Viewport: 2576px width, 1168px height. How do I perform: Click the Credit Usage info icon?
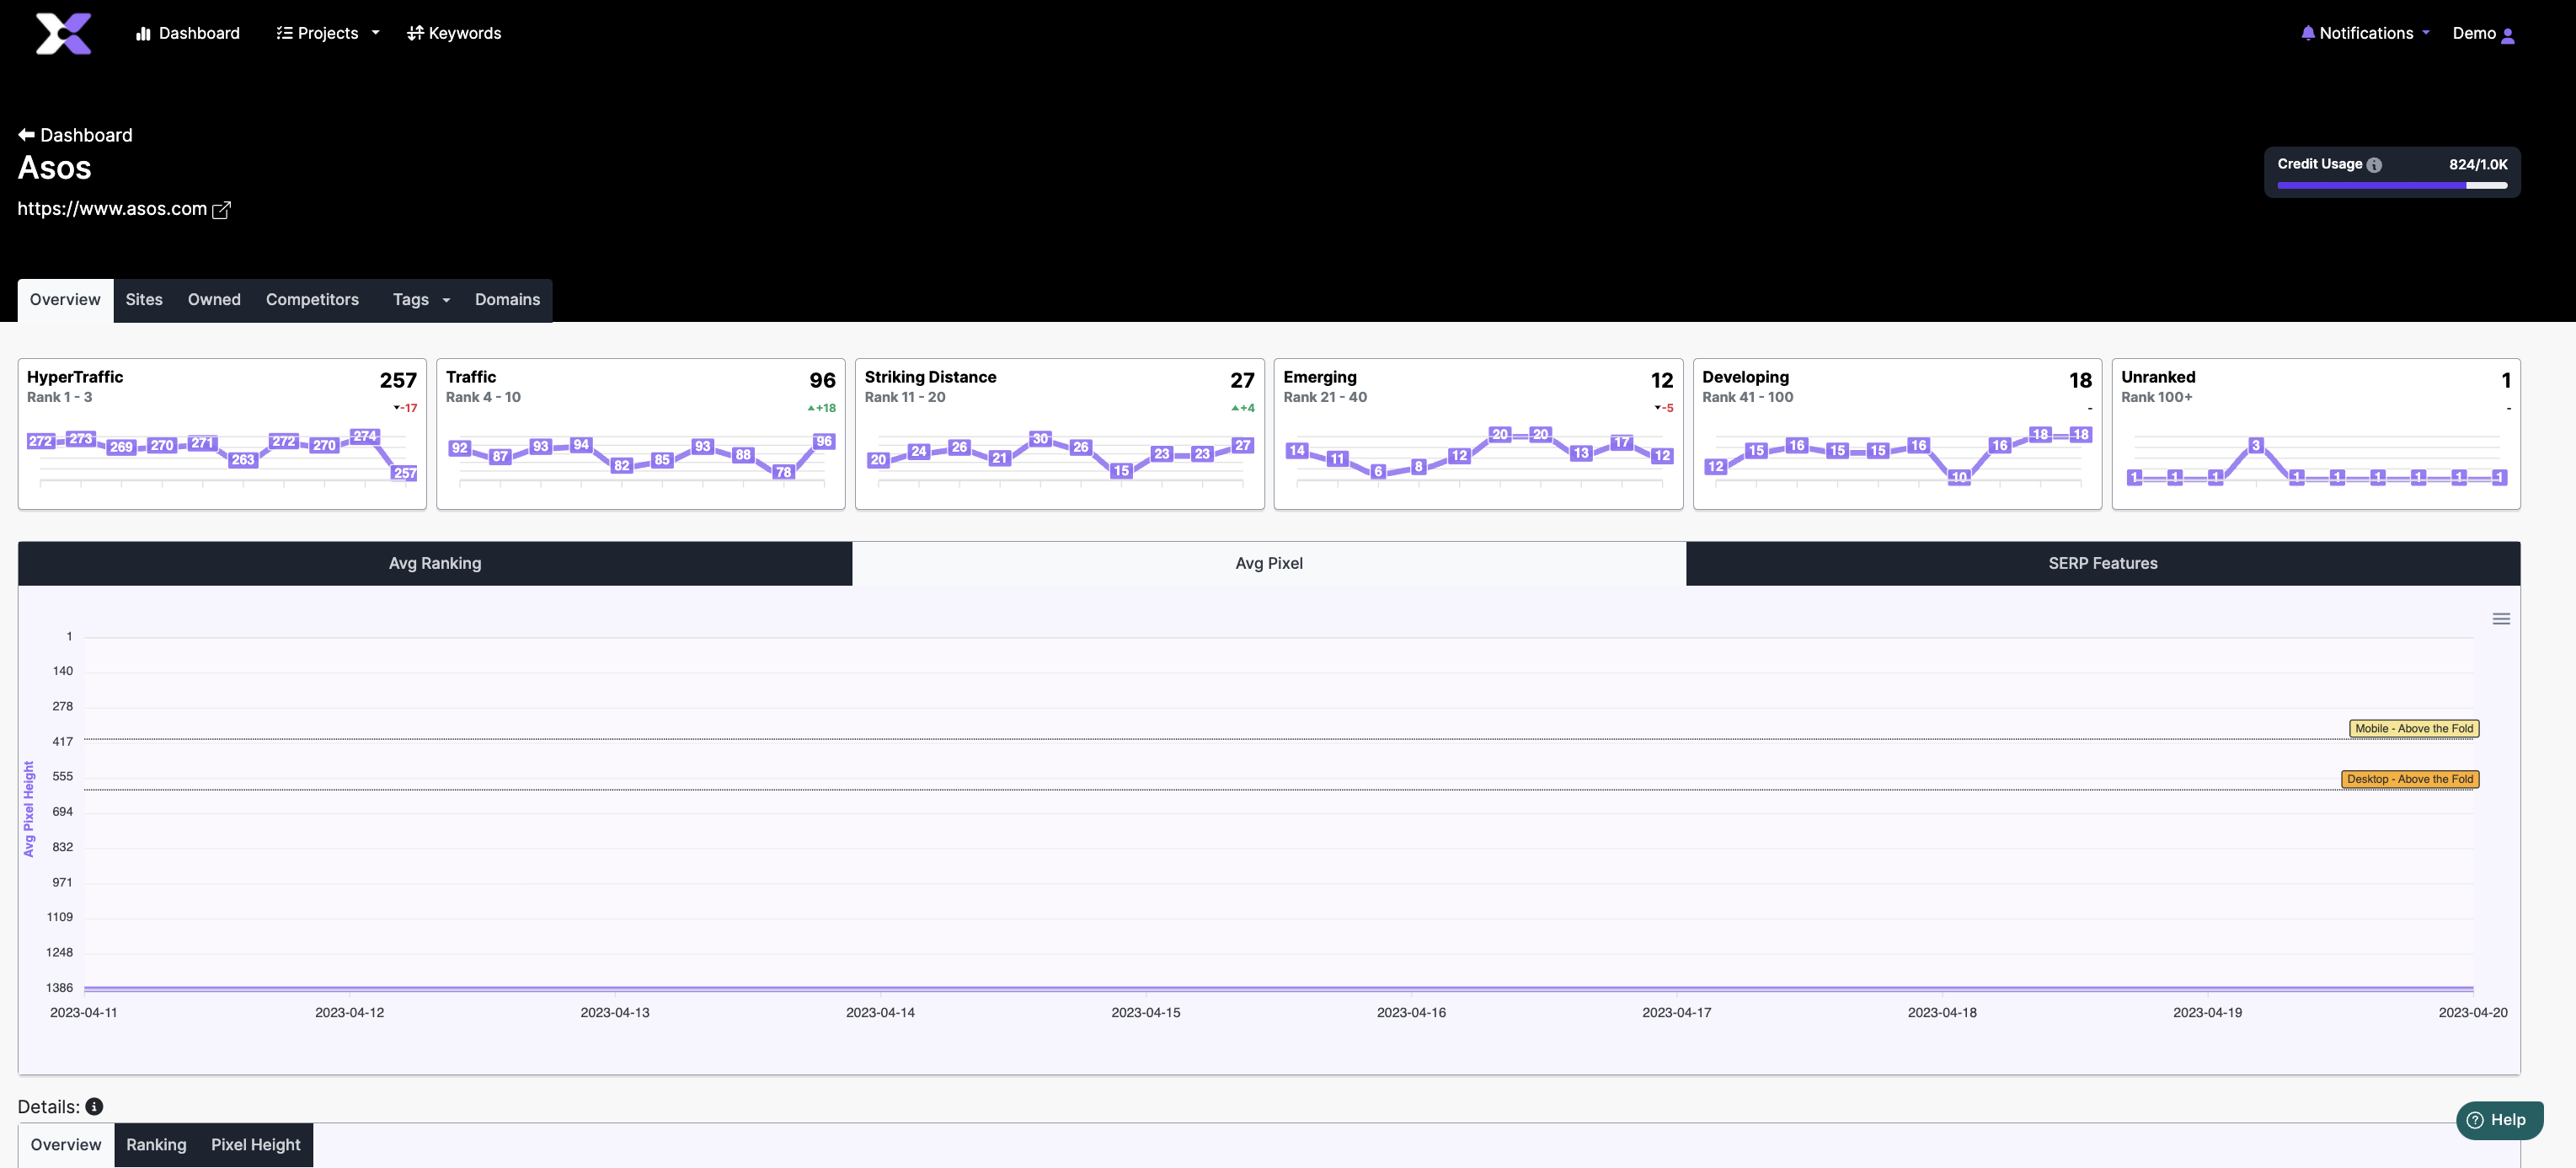(2374, 165)
